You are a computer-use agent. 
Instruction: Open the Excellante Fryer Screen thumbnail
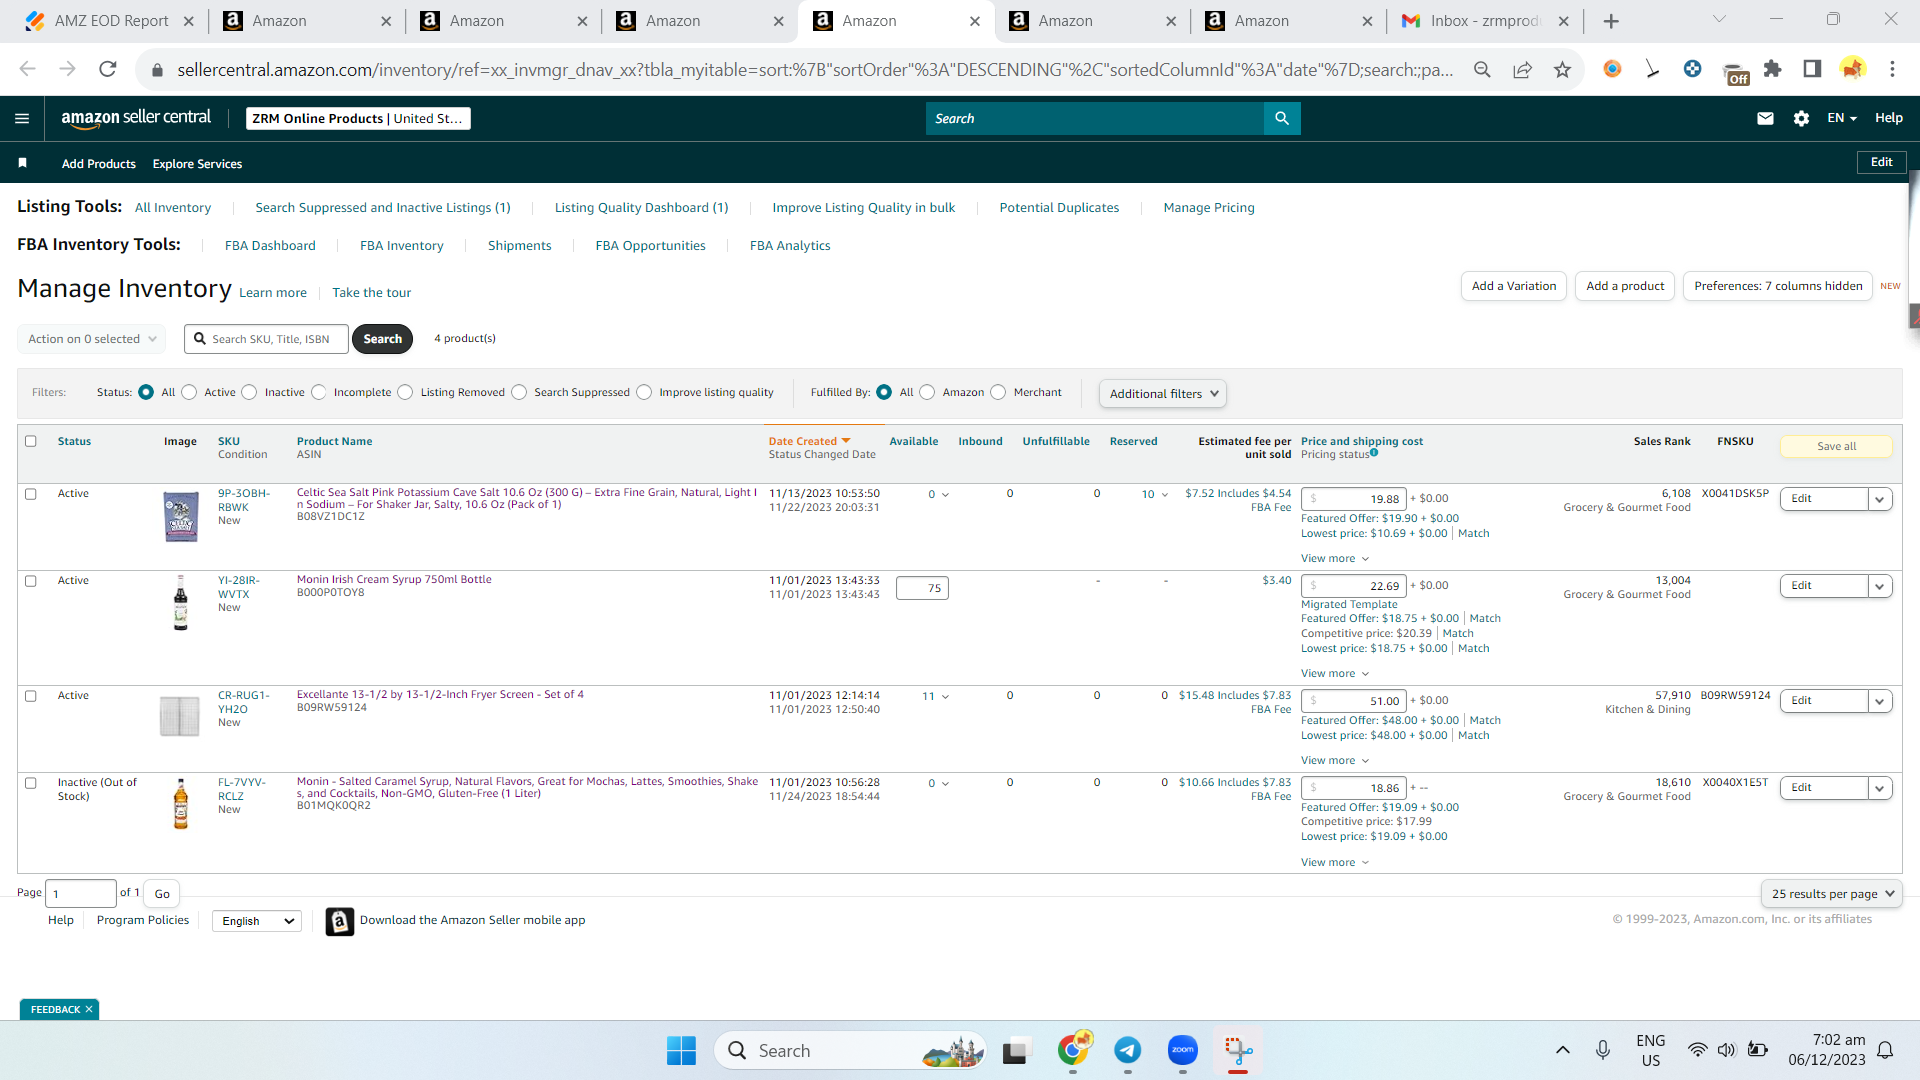pyautogui.click(x=180, y=716)
